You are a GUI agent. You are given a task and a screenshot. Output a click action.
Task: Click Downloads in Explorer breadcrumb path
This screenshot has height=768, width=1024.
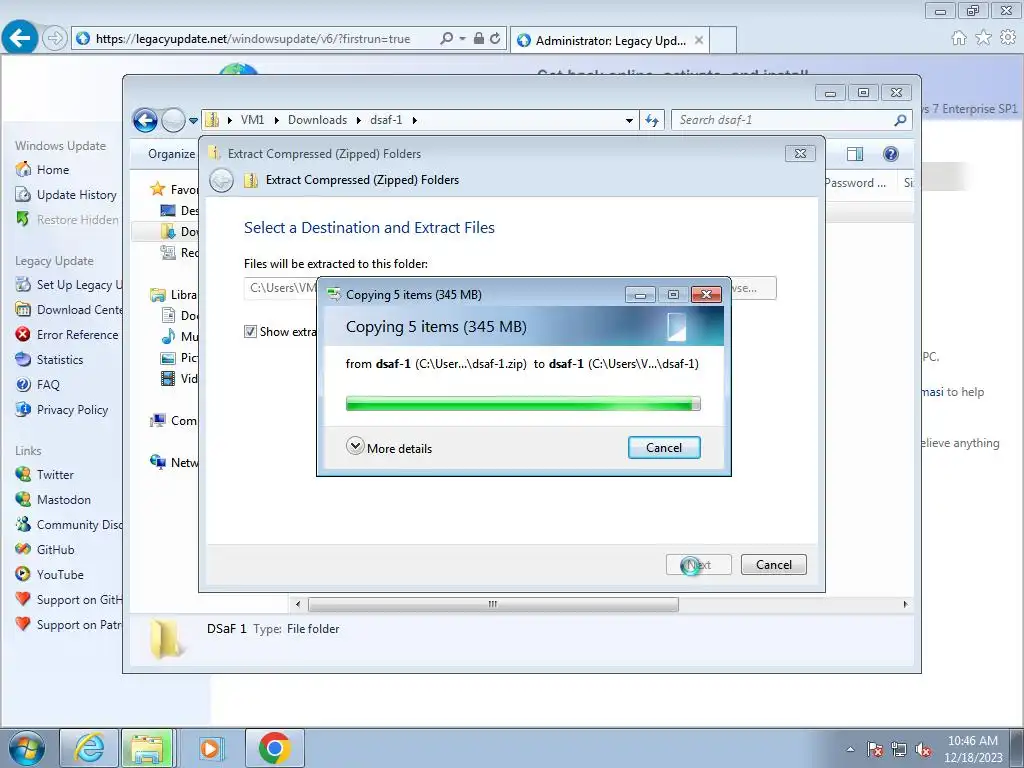[x=317, y=120]
